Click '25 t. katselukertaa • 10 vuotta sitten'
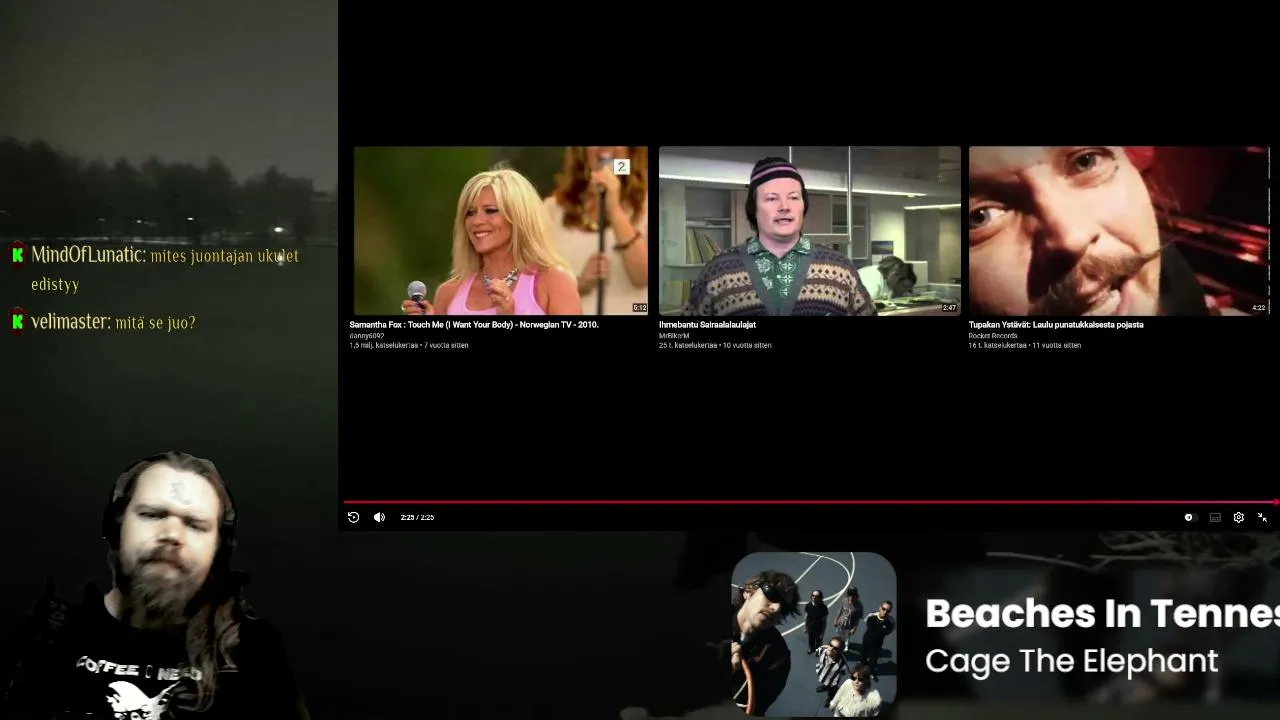Image resolution: width=1280 pixels, height=720 pixels. [x=715, y=346]
